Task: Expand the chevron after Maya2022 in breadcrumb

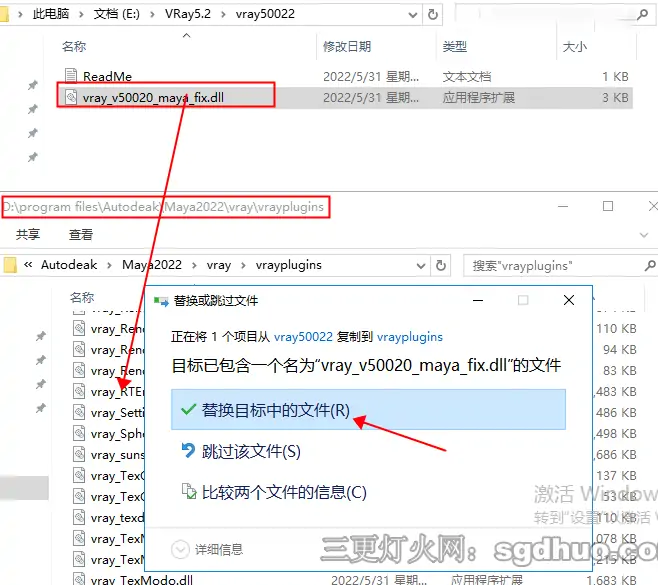Action: [194, 266]
